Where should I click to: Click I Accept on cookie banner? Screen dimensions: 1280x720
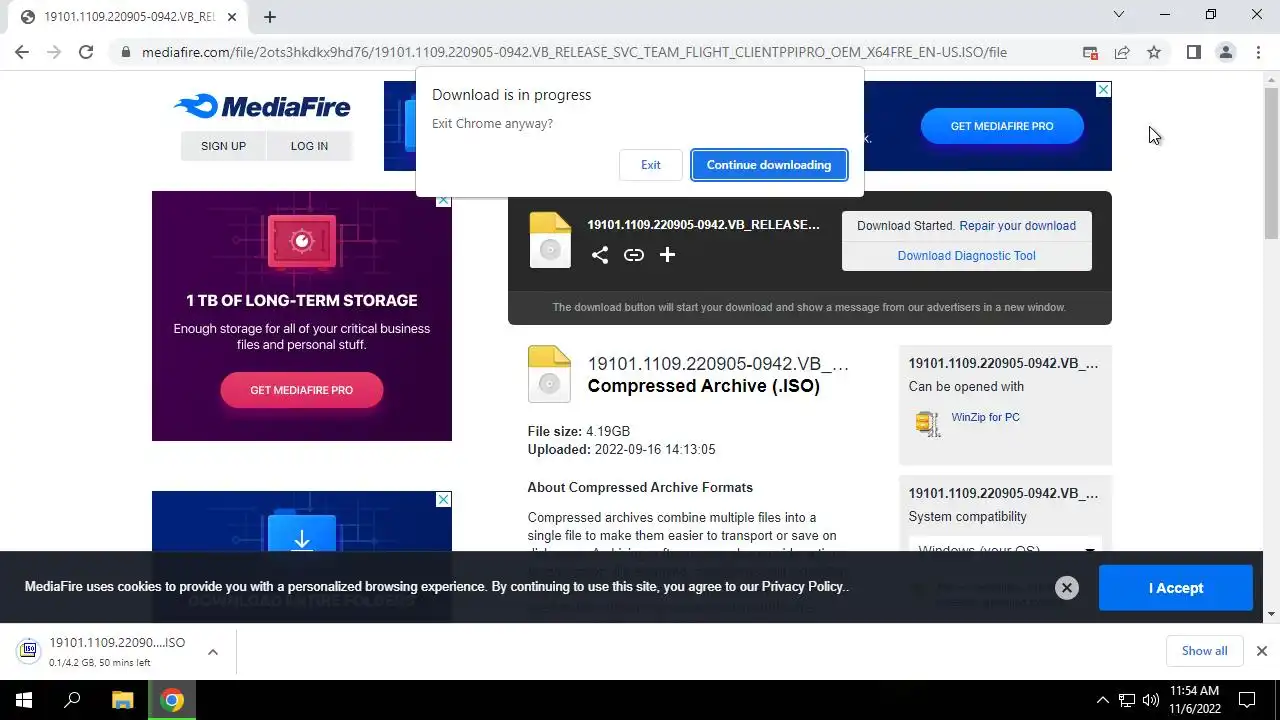(1176, 588)
